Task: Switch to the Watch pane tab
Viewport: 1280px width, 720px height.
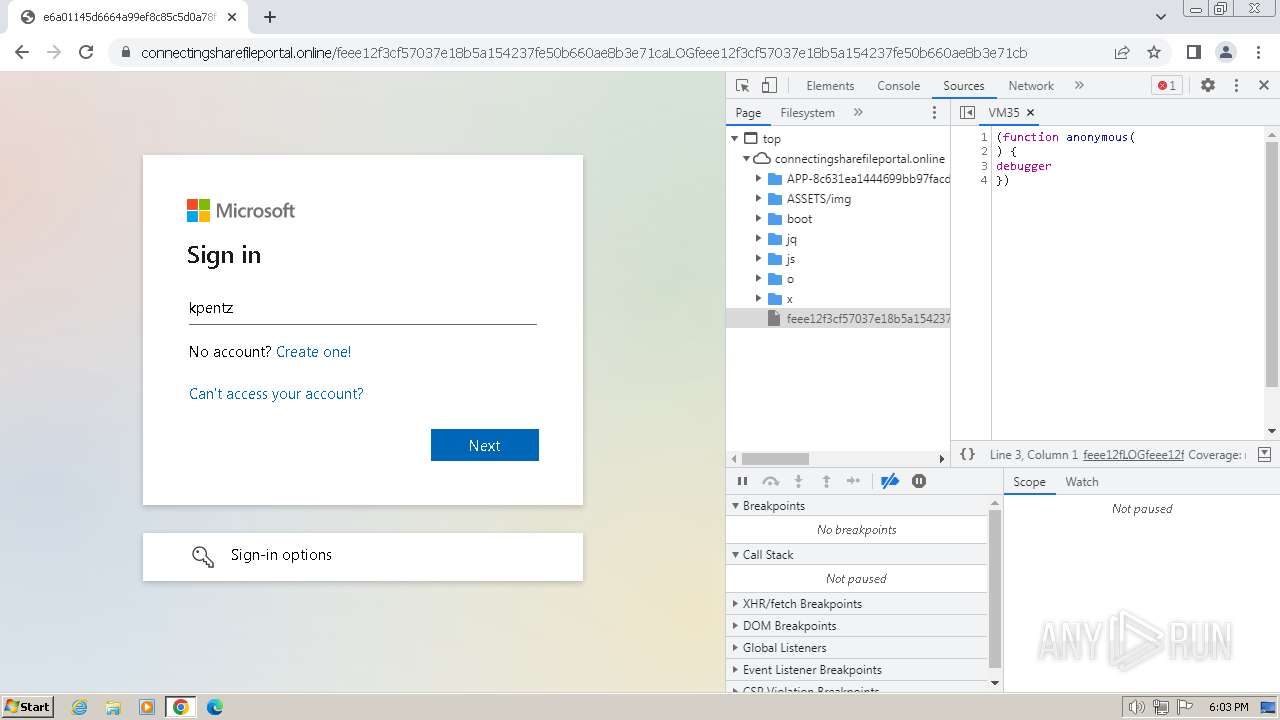Action: (x=1081, y=482)
